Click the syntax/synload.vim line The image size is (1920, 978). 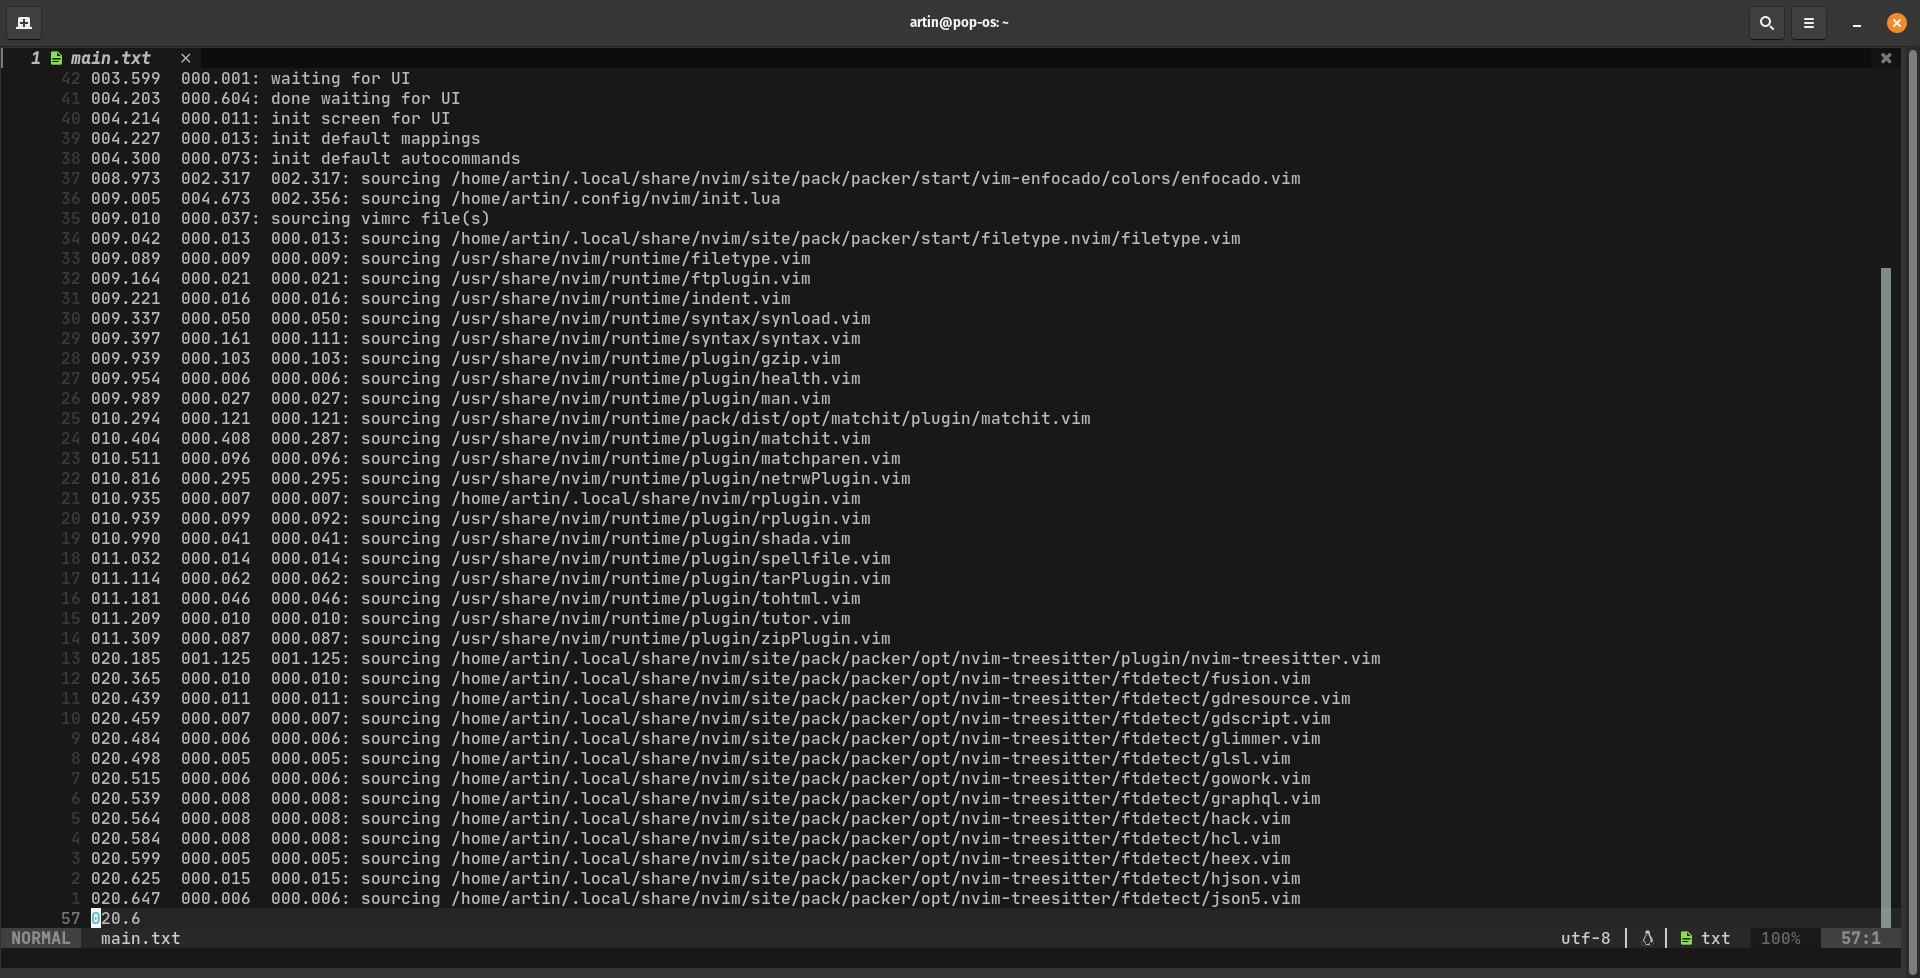[480, 318]
